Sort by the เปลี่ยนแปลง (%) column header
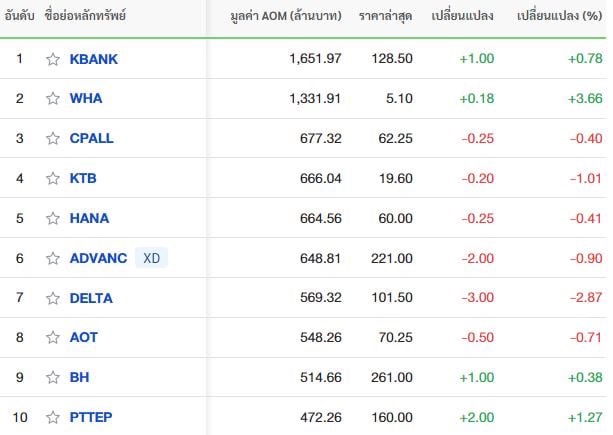The image size is (613, 435). [x=559, y=16]
